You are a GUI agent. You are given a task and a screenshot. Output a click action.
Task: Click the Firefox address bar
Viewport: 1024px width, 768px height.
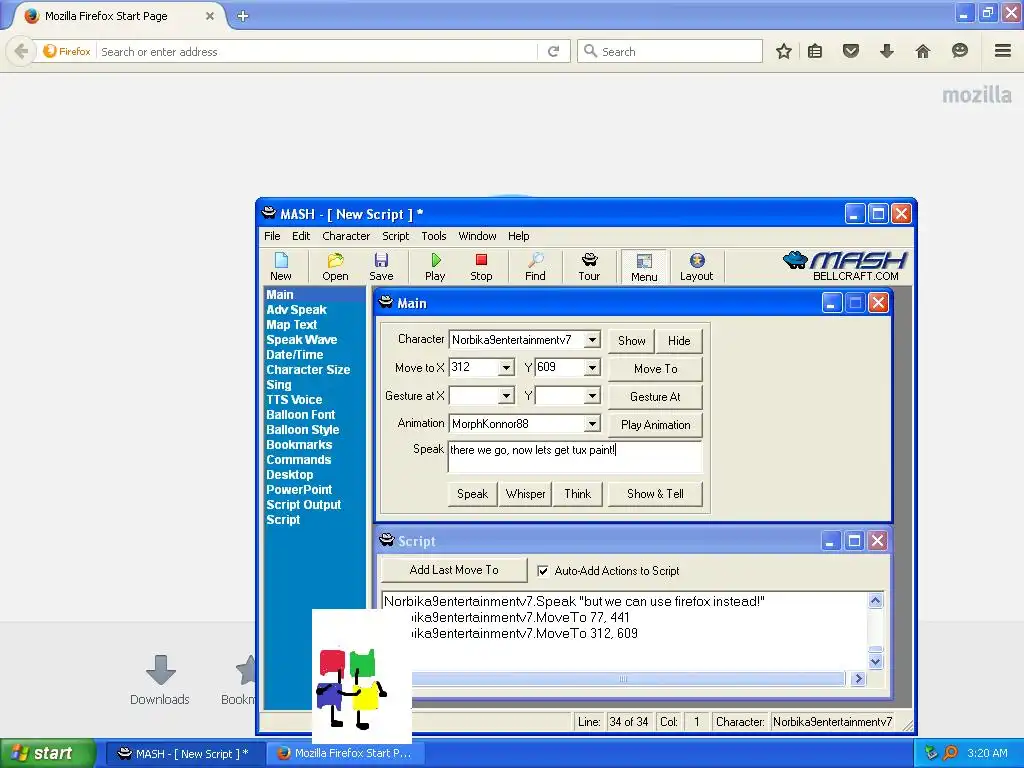(x=319, y=52)
